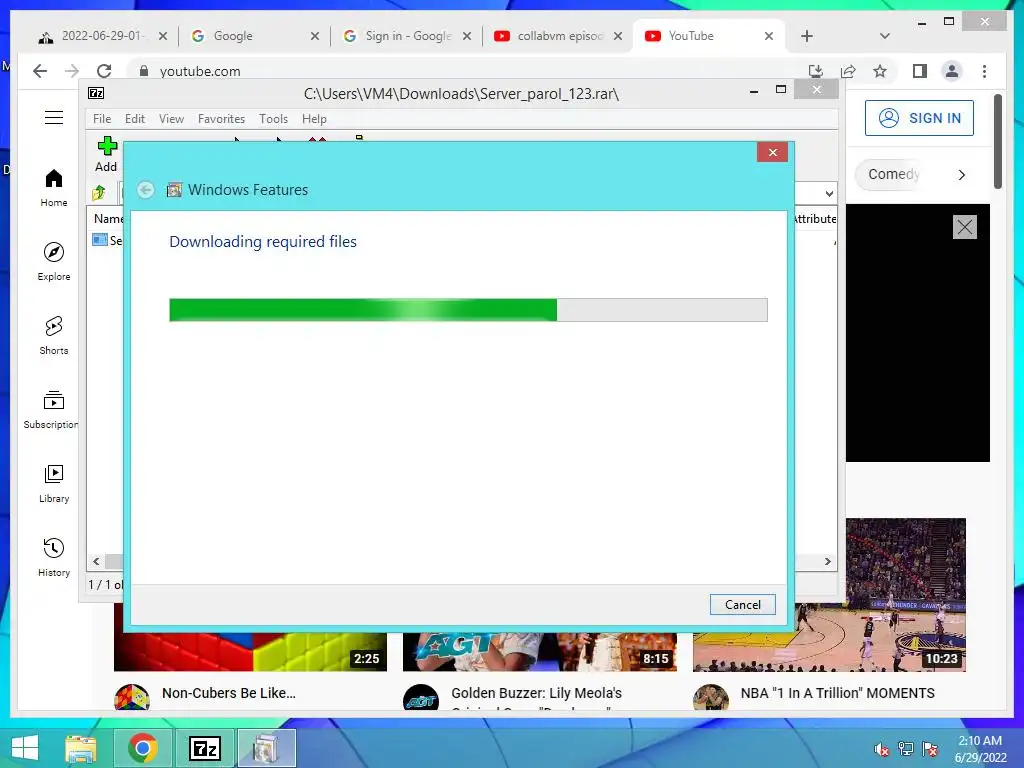Click the muted volume tray icon

[882, 749]
